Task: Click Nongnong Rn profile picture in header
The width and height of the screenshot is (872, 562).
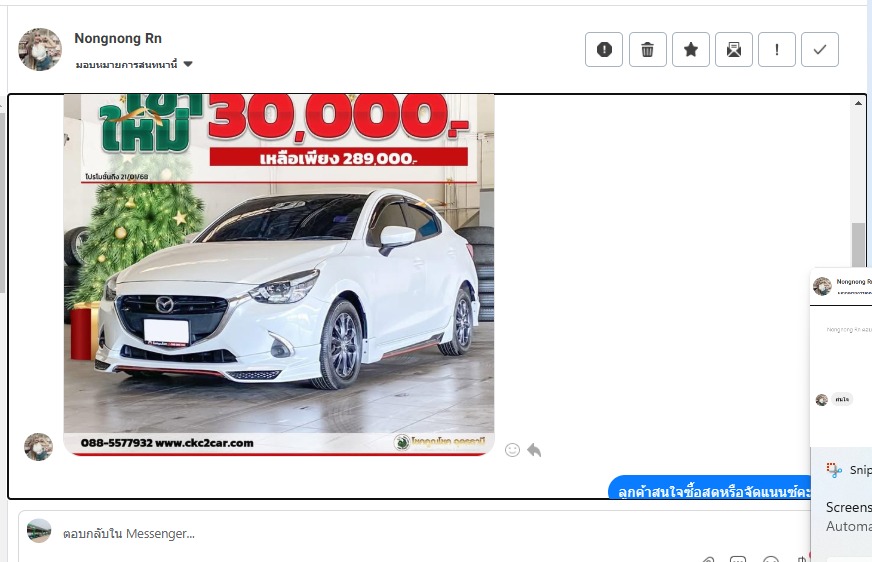Action: tap(40, 49)
